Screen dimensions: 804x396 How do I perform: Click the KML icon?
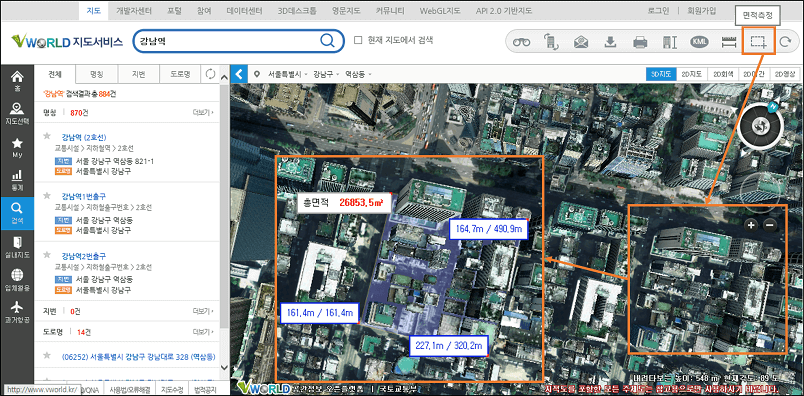click(x=699, y=42)
